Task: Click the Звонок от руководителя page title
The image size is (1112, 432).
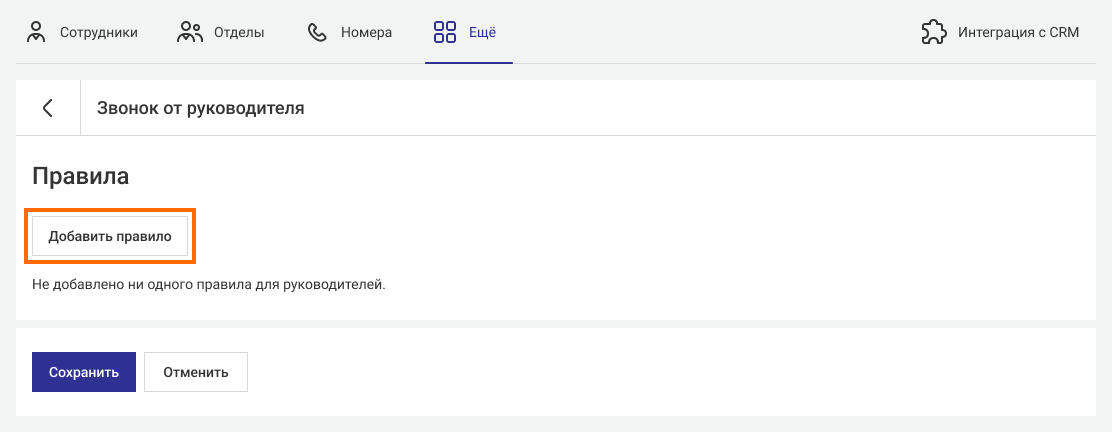Action: pos(200,108)
